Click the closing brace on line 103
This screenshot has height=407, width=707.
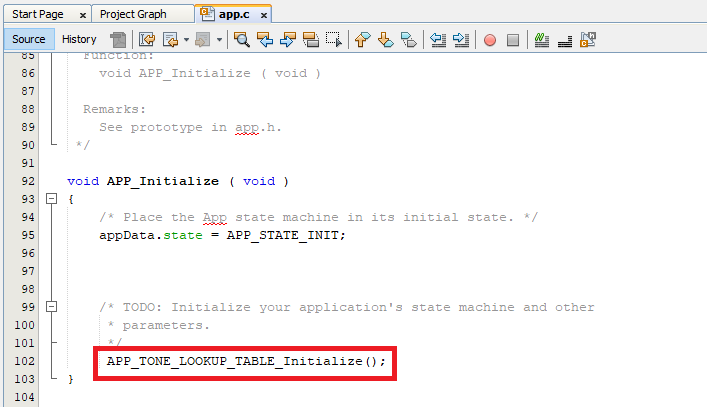coord(71,379)
